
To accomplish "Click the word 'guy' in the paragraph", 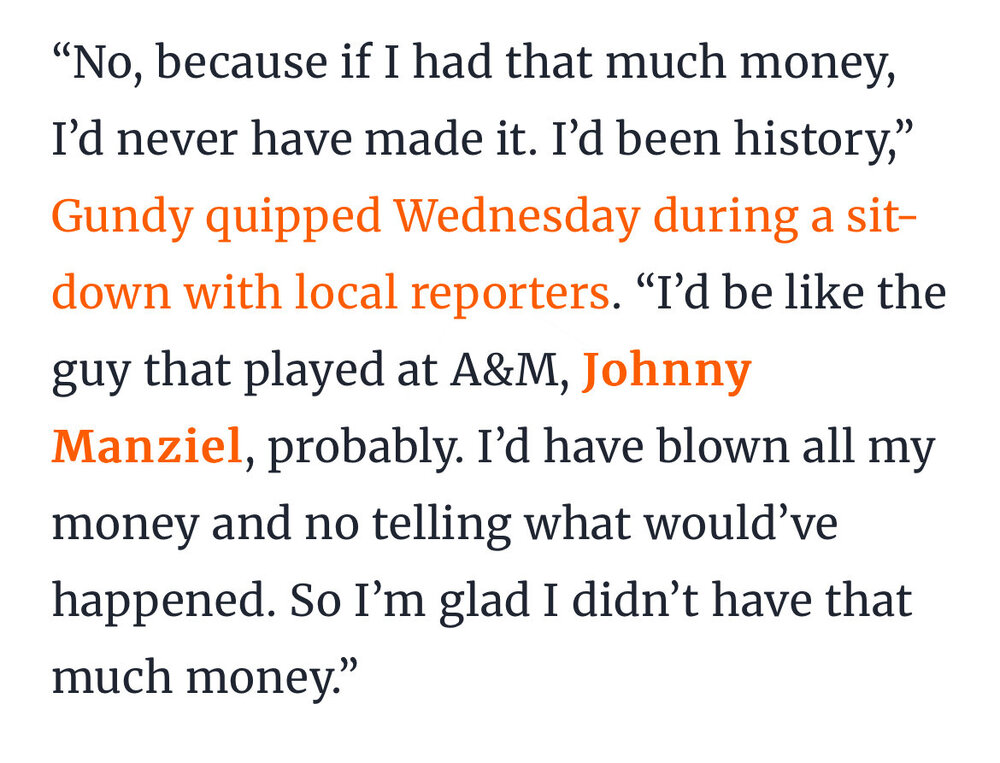I will tap(91, 375).
